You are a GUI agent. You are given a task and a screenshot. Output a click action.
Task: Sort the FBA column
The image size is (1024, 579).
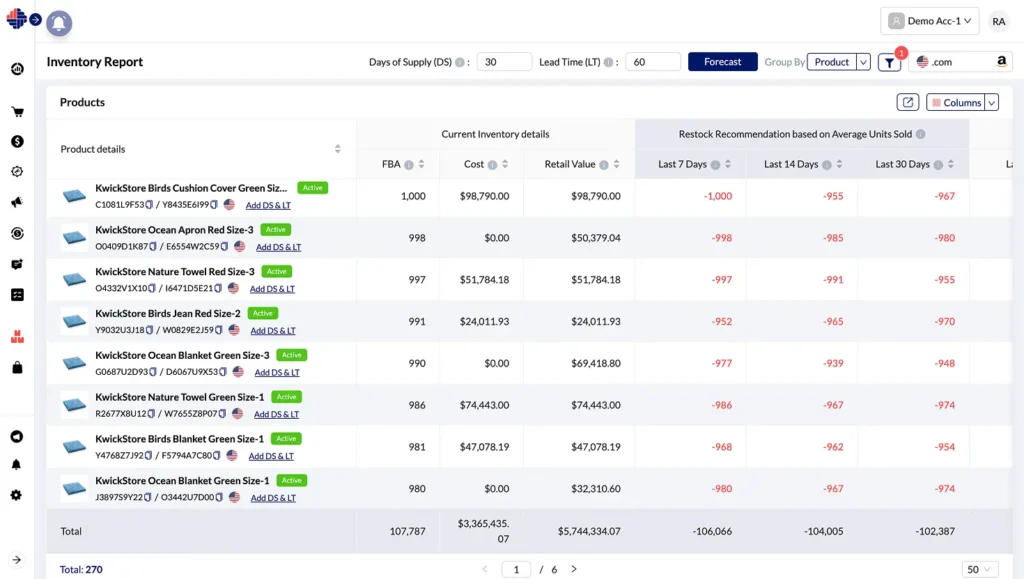click(422, 164)
